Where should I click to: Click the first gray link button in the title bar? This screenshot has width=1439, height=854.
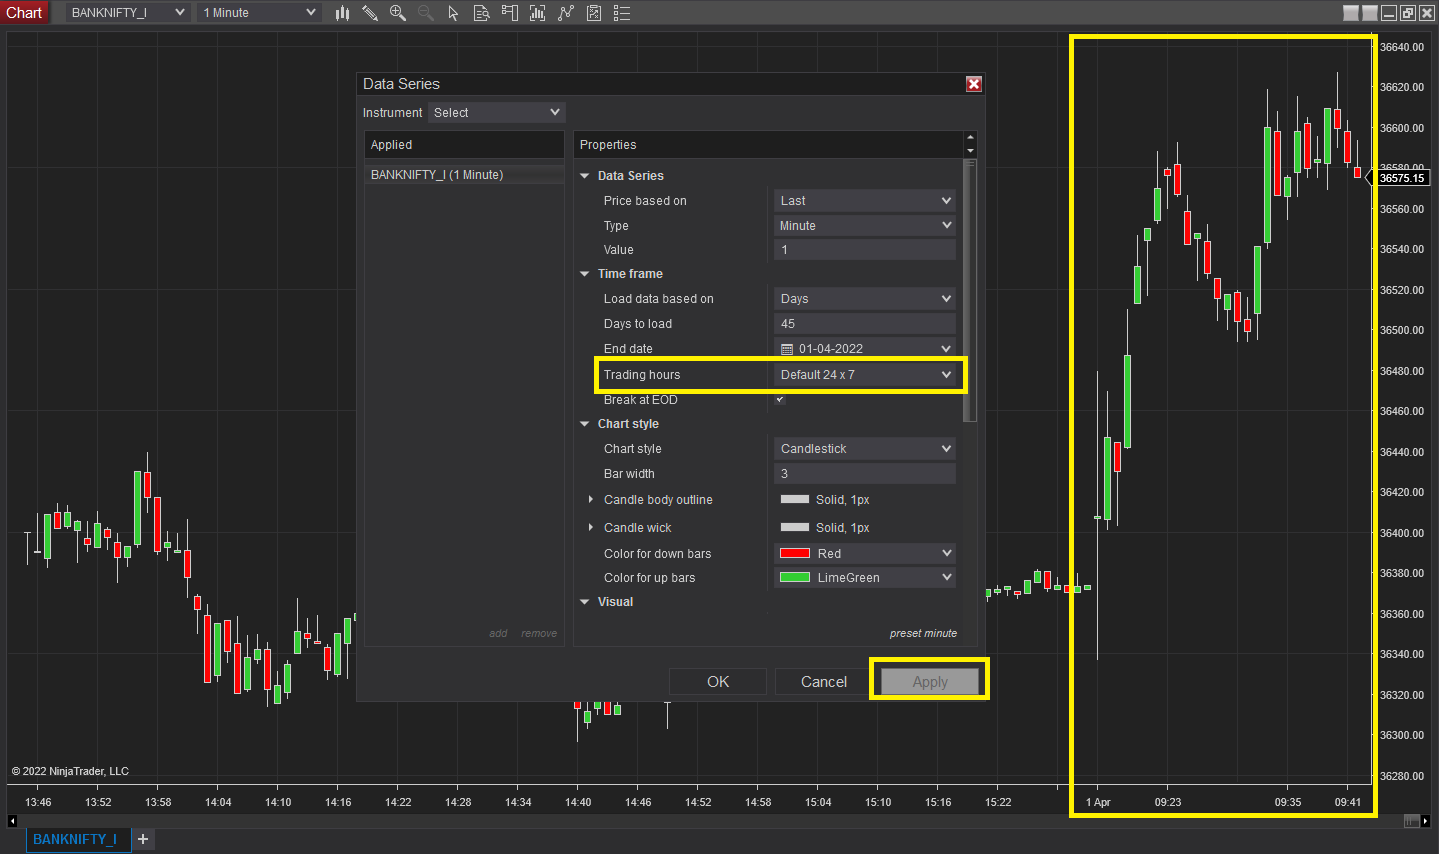1351,13
